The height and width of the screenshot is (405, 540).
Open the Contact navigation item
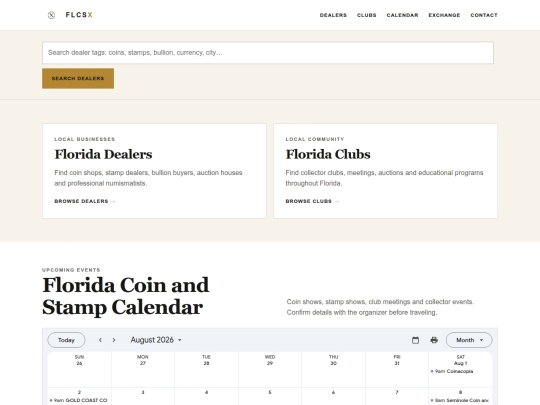click(484, 15)
